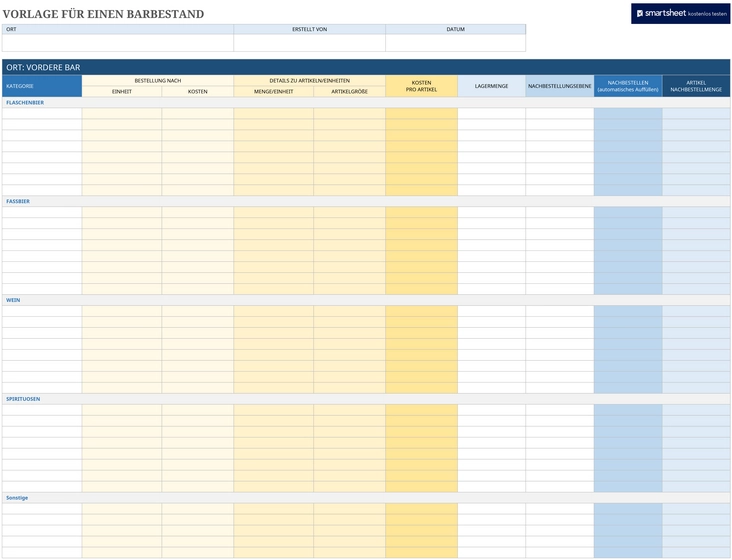Click the NACHBESTELLUNGSEBENE column header
Viewport: 732px width, 560px height.
(x=560, y=86)
